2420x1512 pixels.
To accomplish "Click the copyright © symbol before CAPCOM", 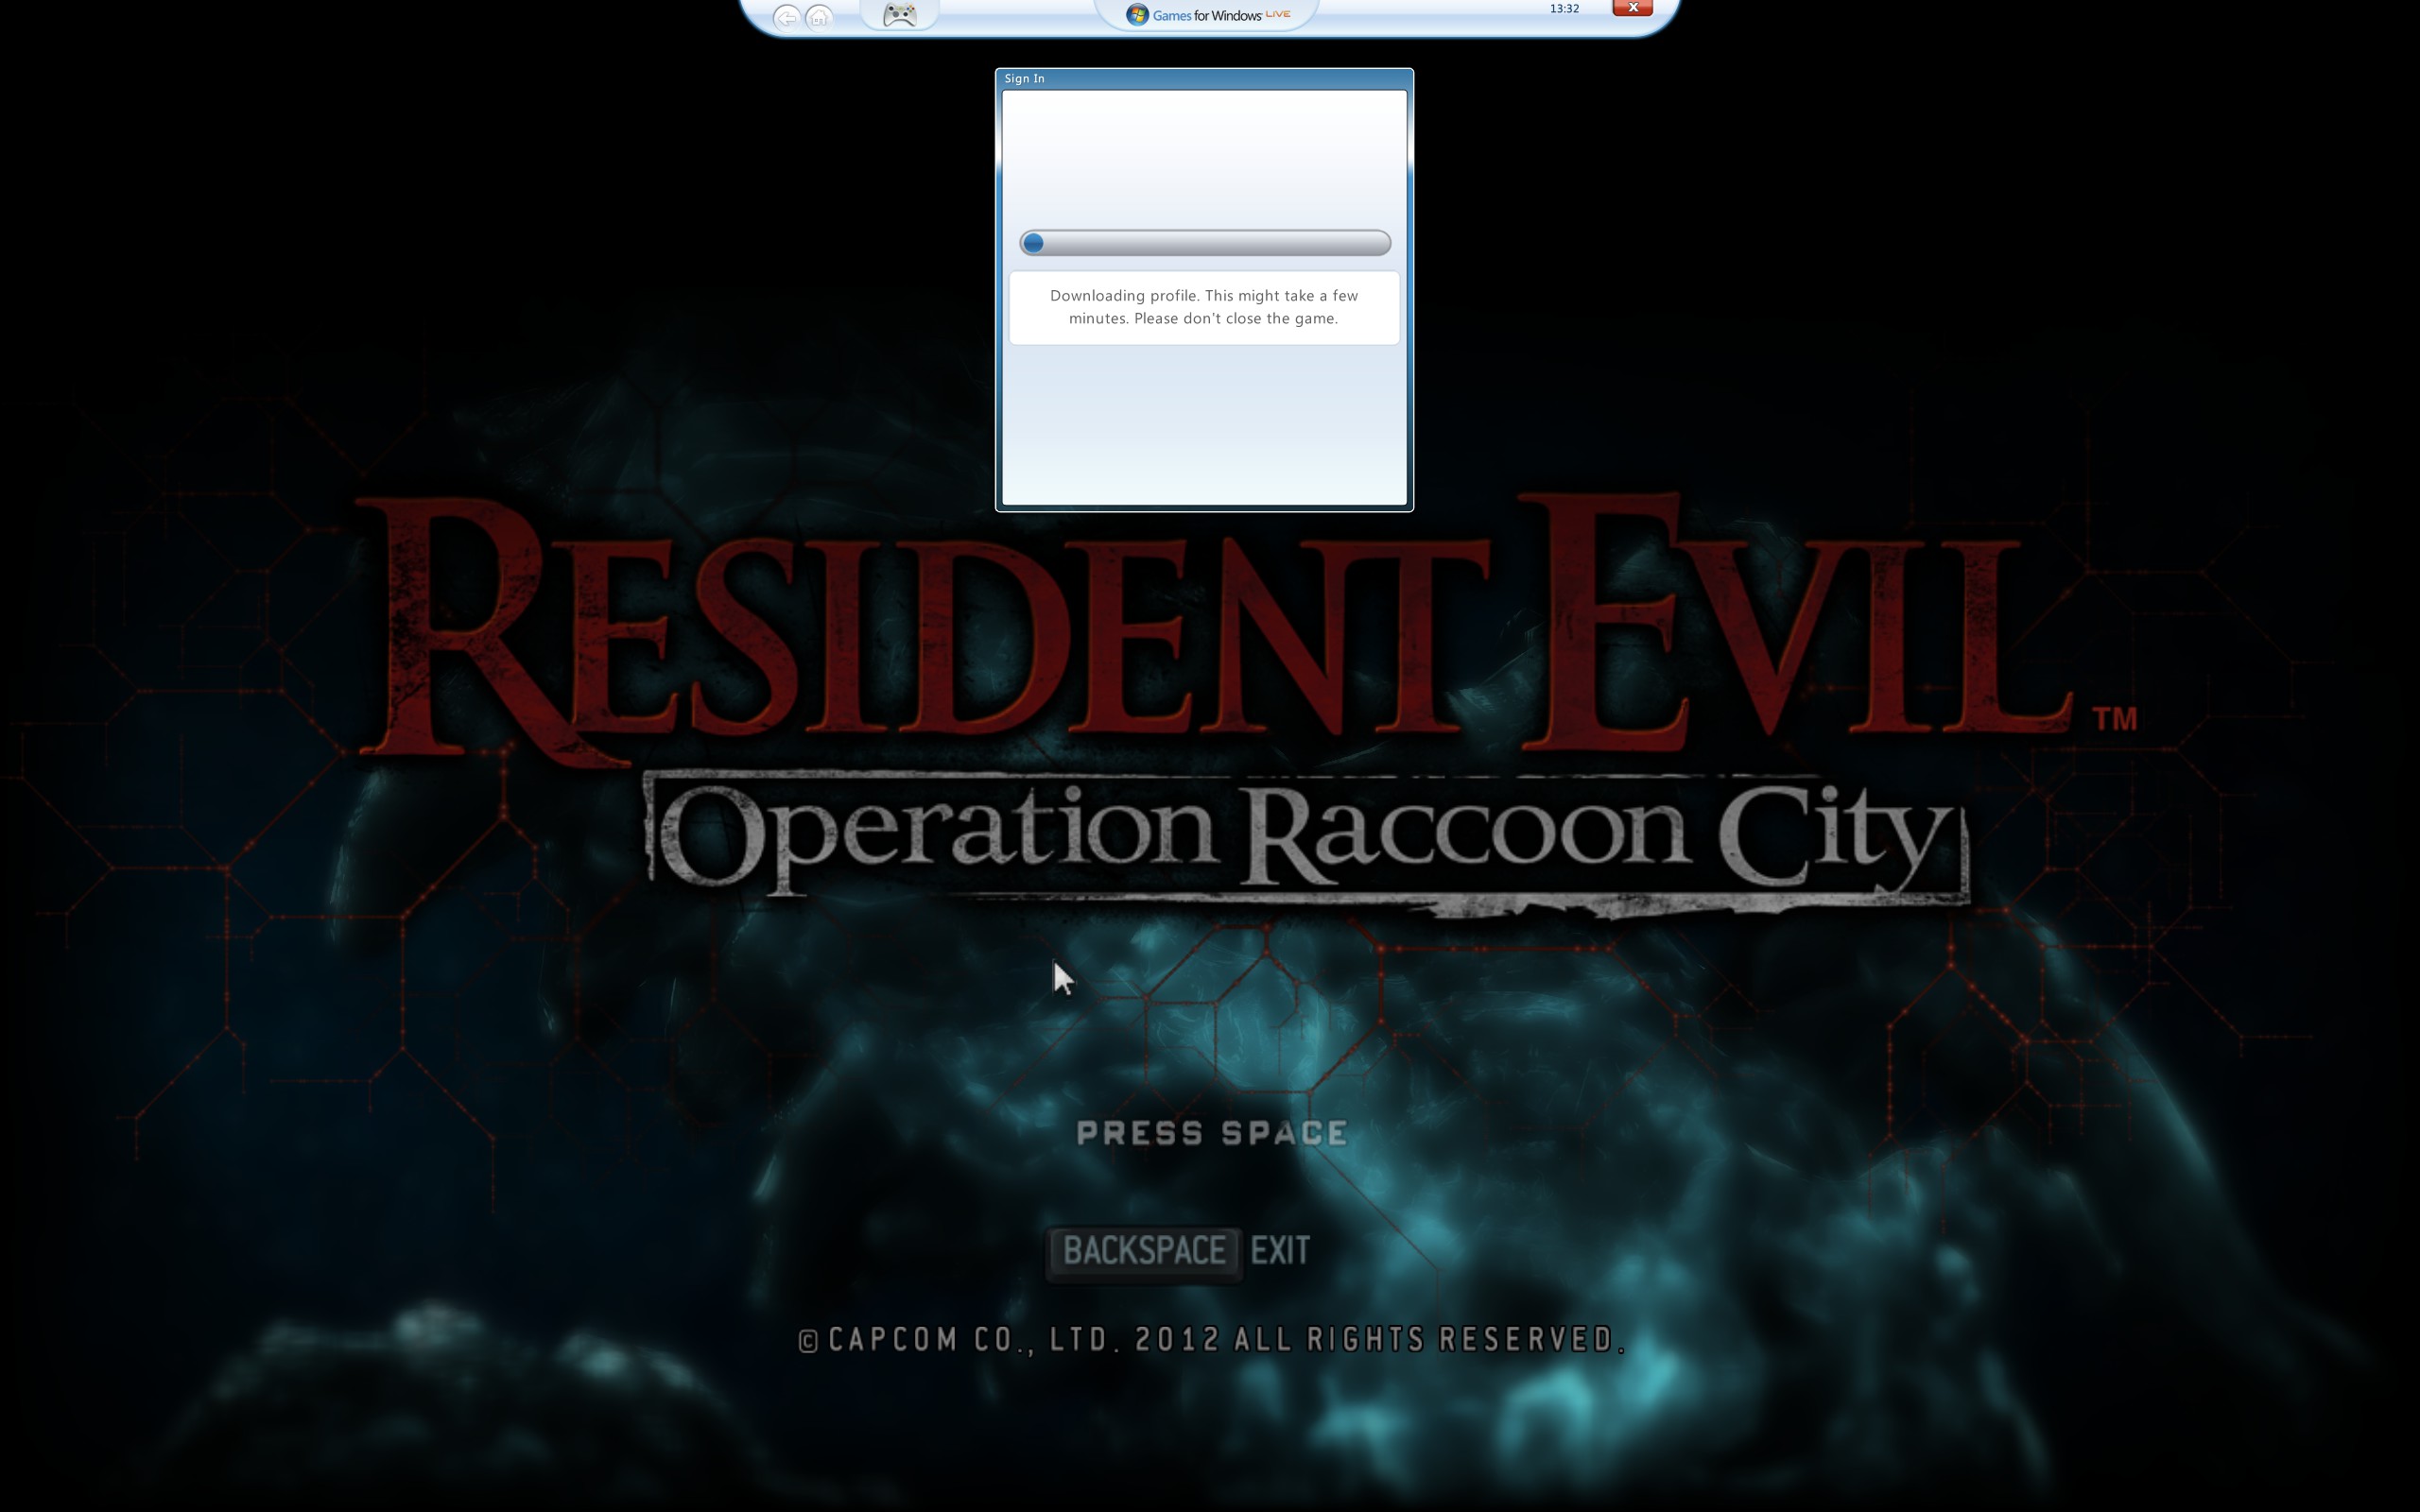I will pos(808,1342).
